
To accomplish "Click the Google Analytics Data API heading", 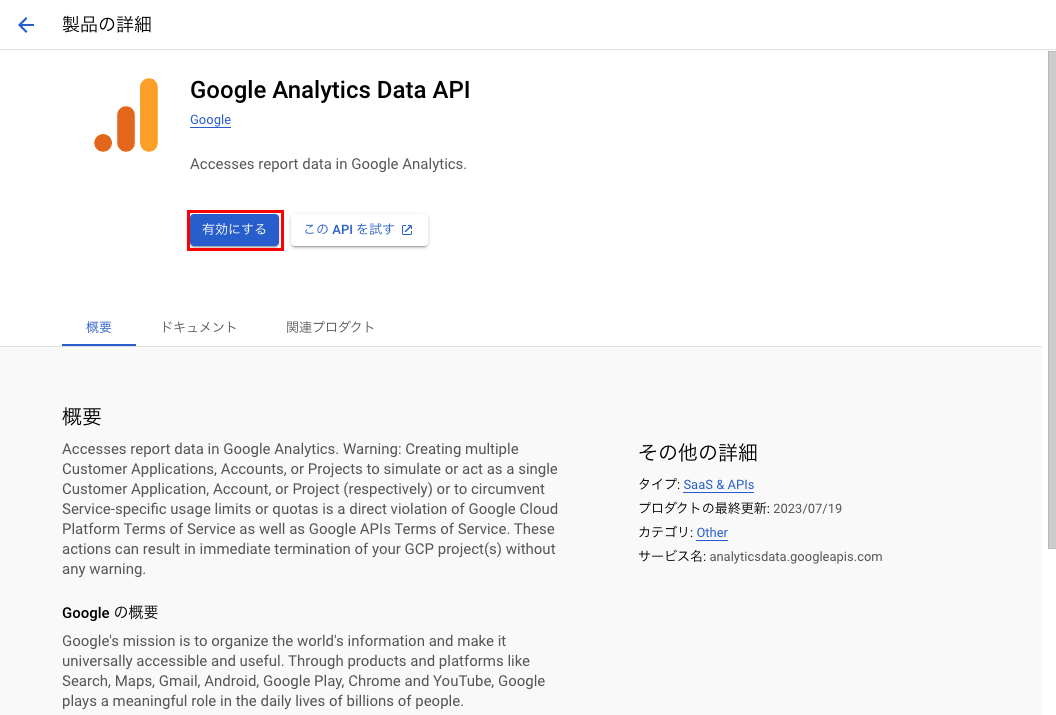I will [330, 90].
